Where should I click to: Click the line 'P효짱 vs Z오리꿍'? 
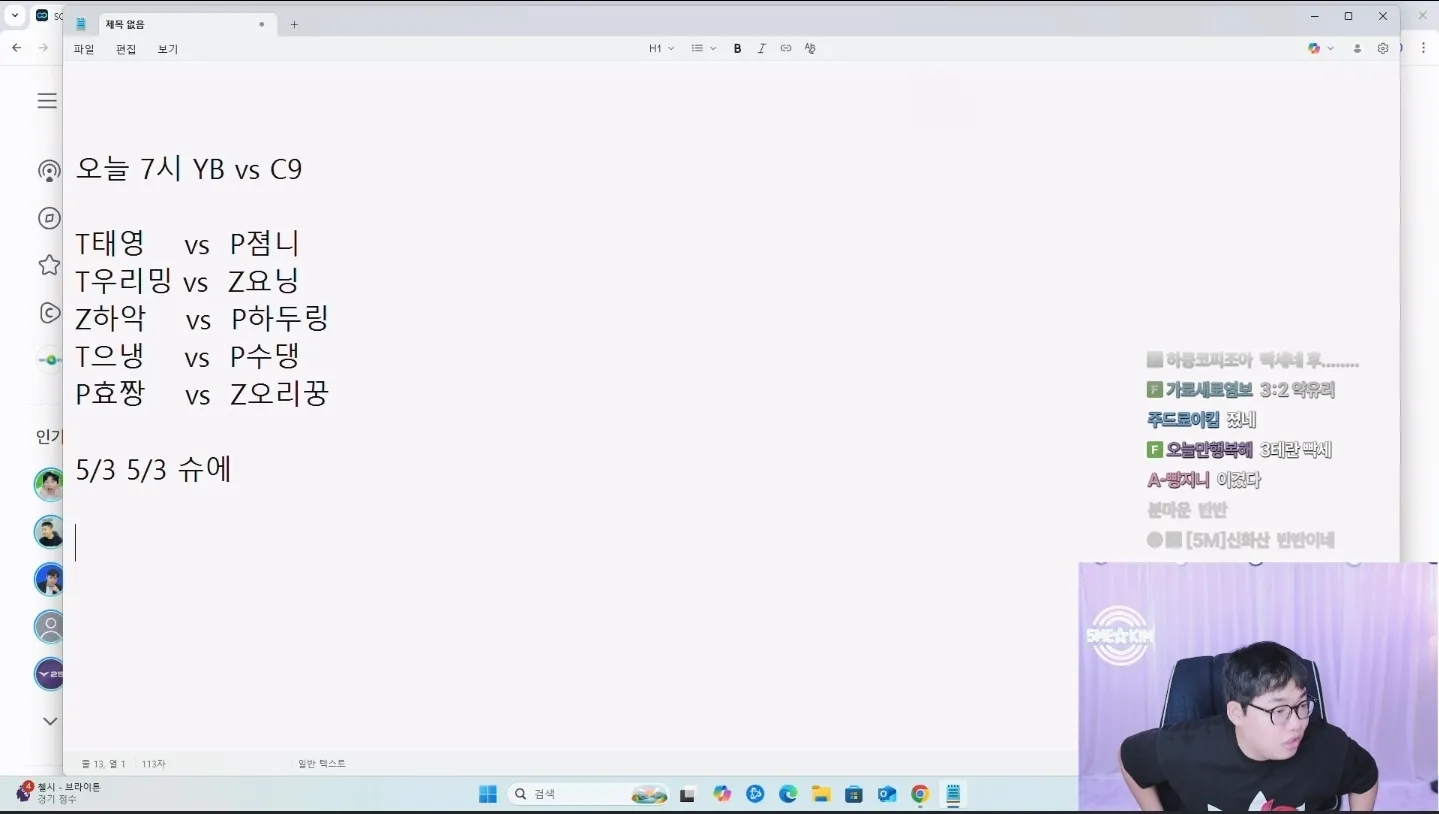click(202, 393)
